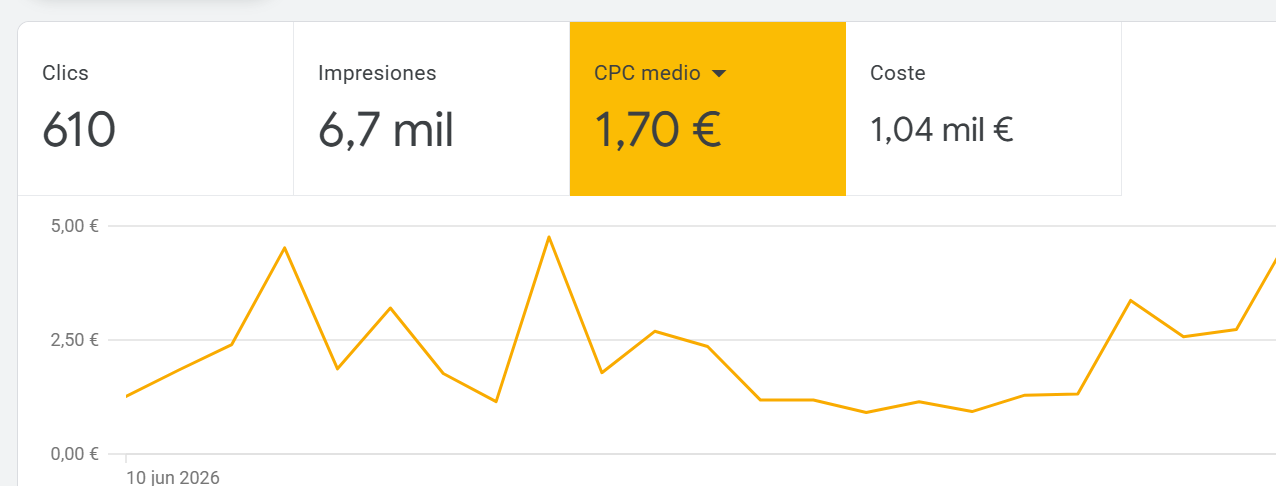1276x486 pixels.
Task: Click the 1,70 € average CPC value
Action: [657, 130]
